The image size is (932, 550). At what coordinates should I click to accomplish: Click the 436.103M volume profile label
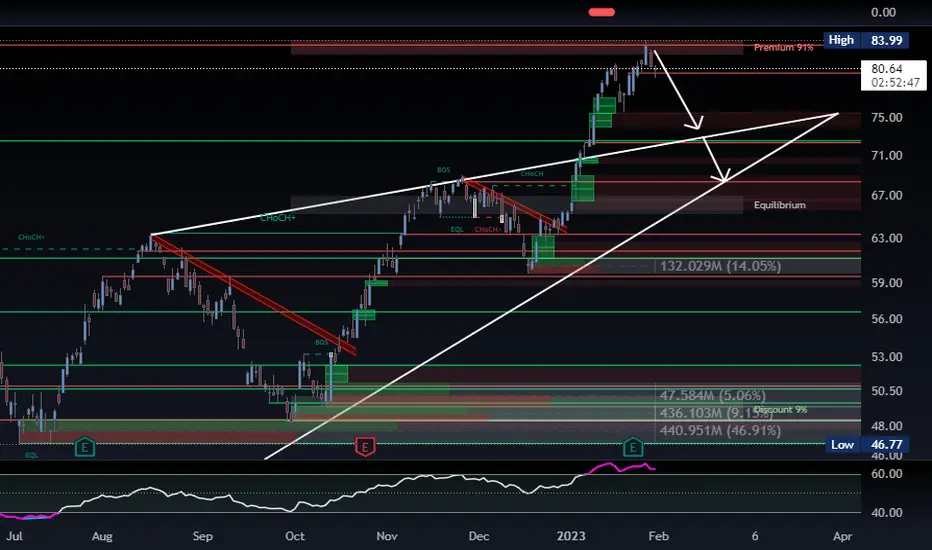(716, 413)
